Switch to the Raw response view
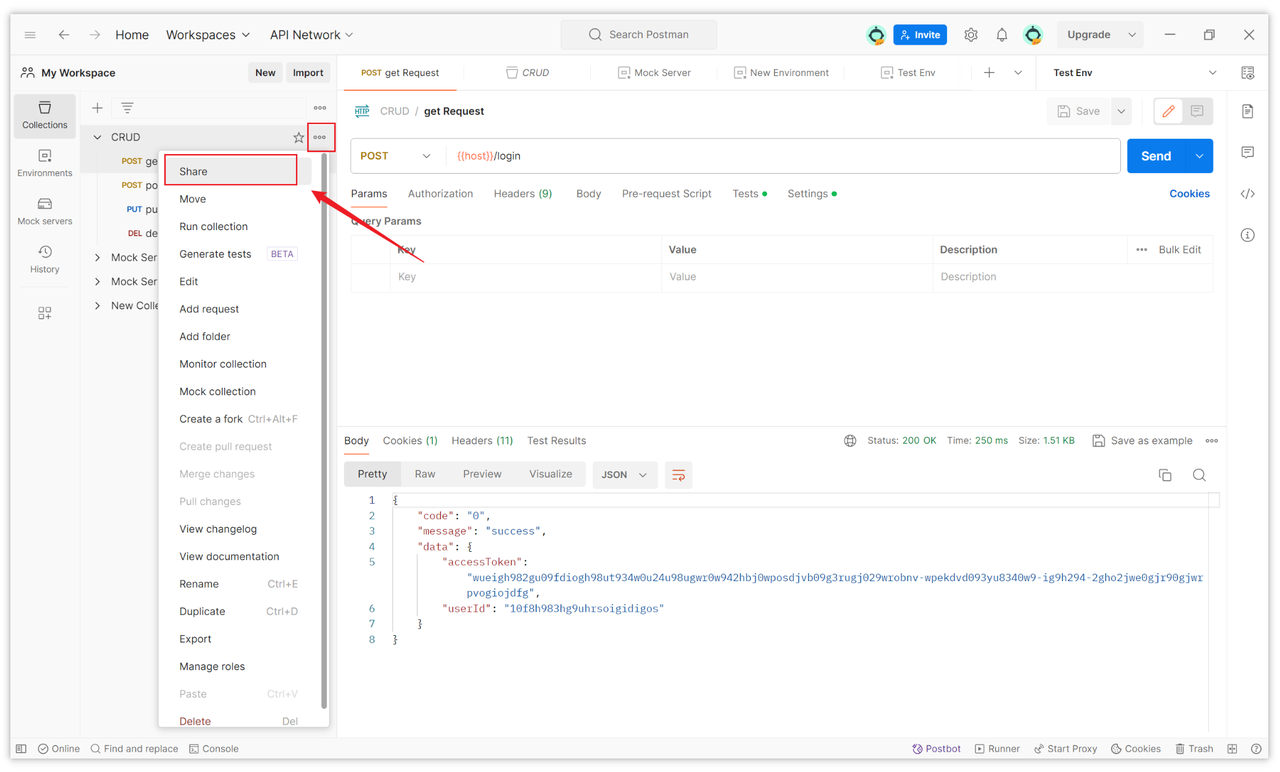Viewport: 1280px width, 772px height. tap(425, 474)
